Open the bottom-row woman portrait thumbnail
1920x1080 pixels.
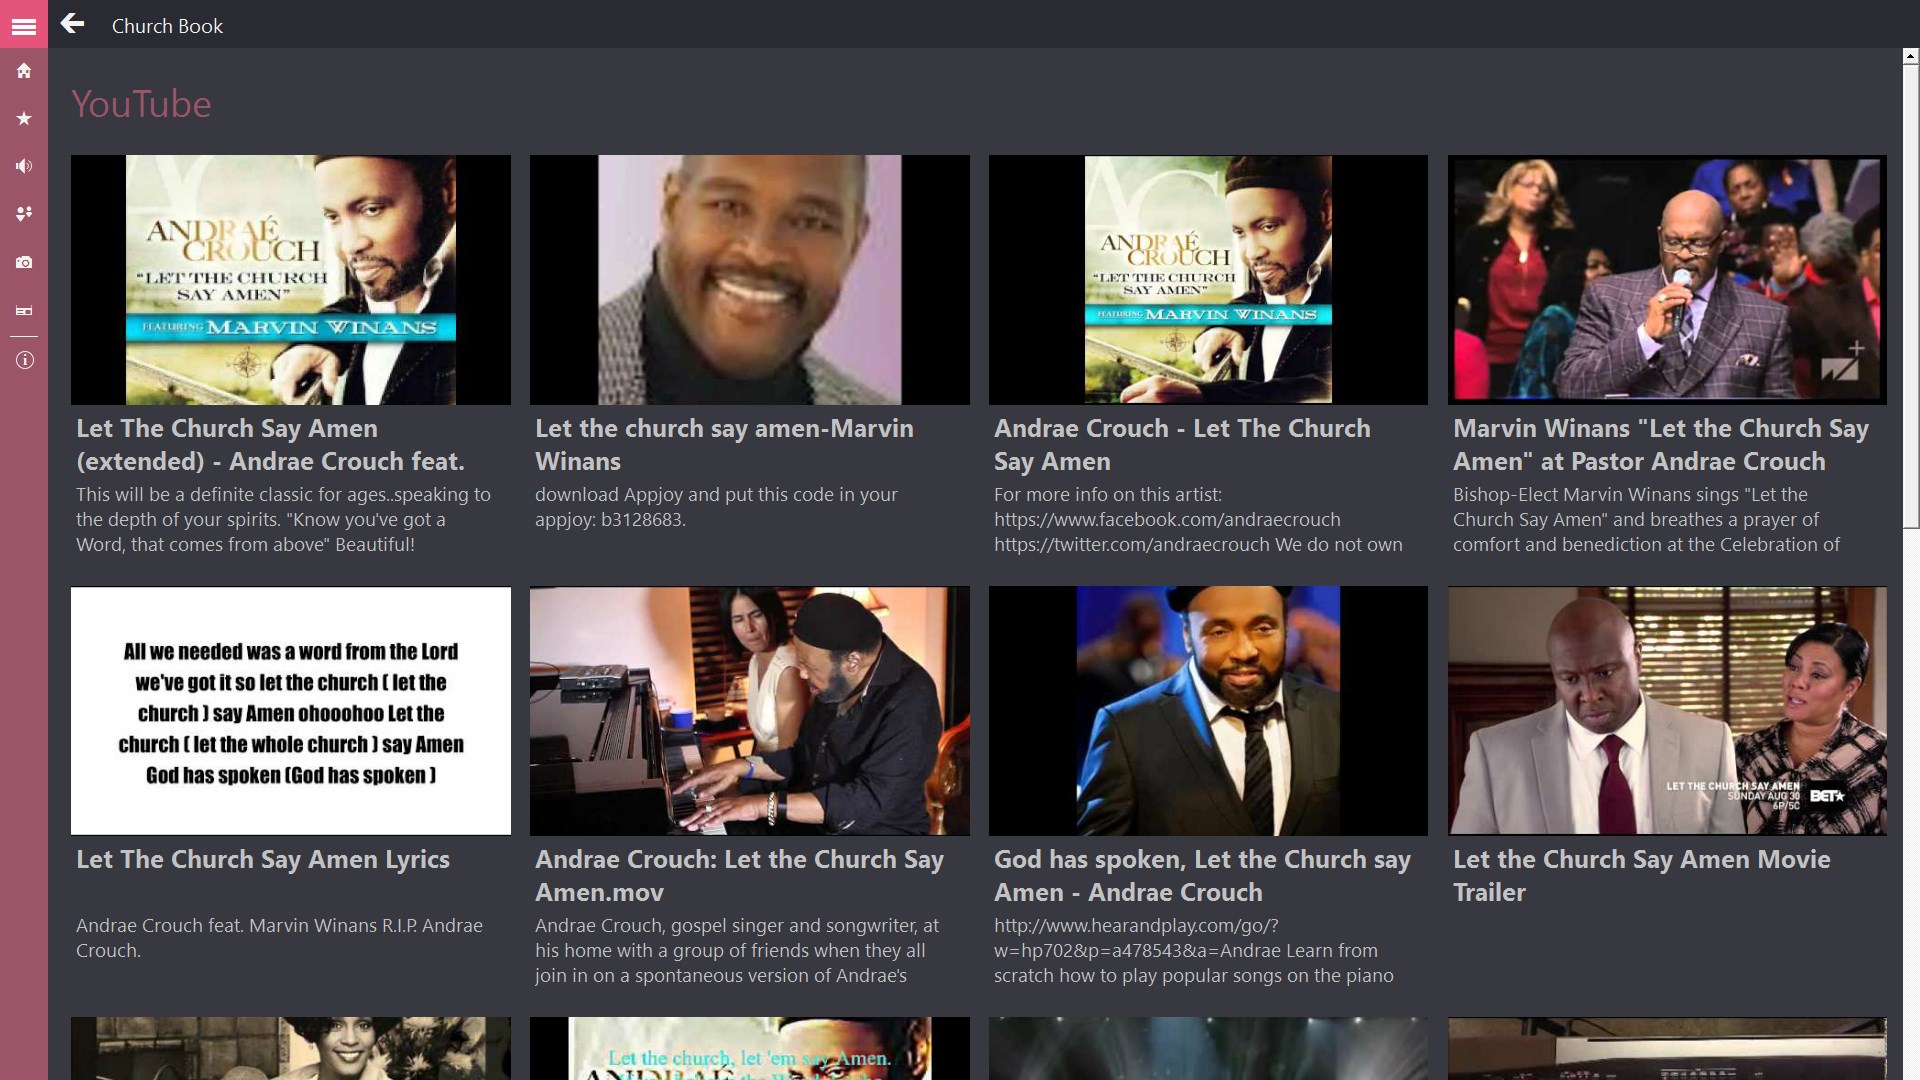tap(291, 1048)
